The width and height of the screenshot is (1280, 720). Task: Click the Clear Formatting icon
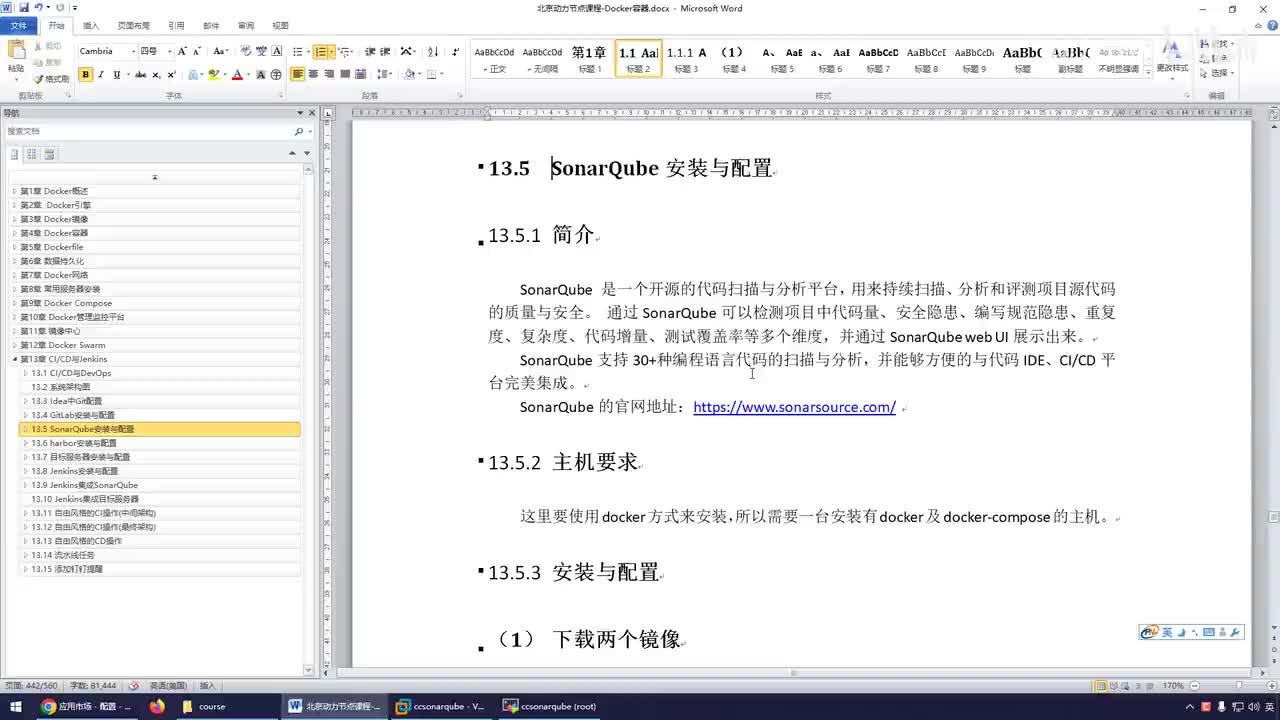[x=246, y=51]
